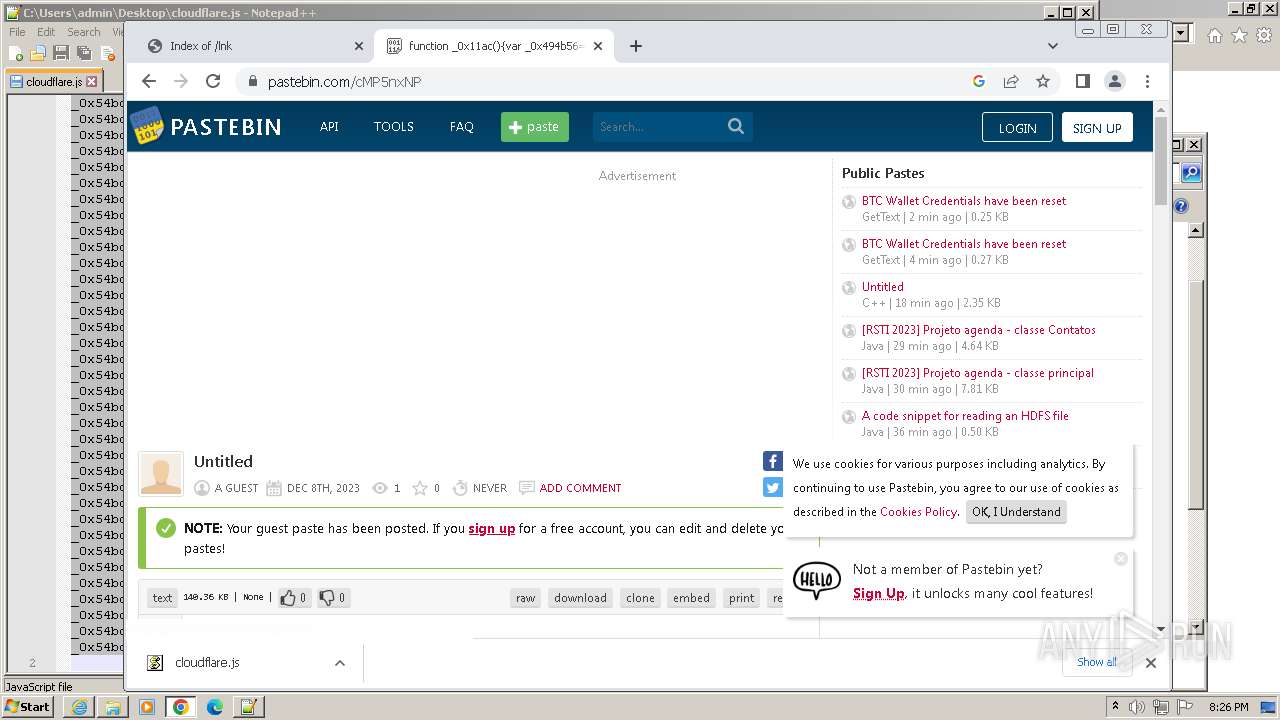Dismiss the downloads bar

click(1151, 662)
